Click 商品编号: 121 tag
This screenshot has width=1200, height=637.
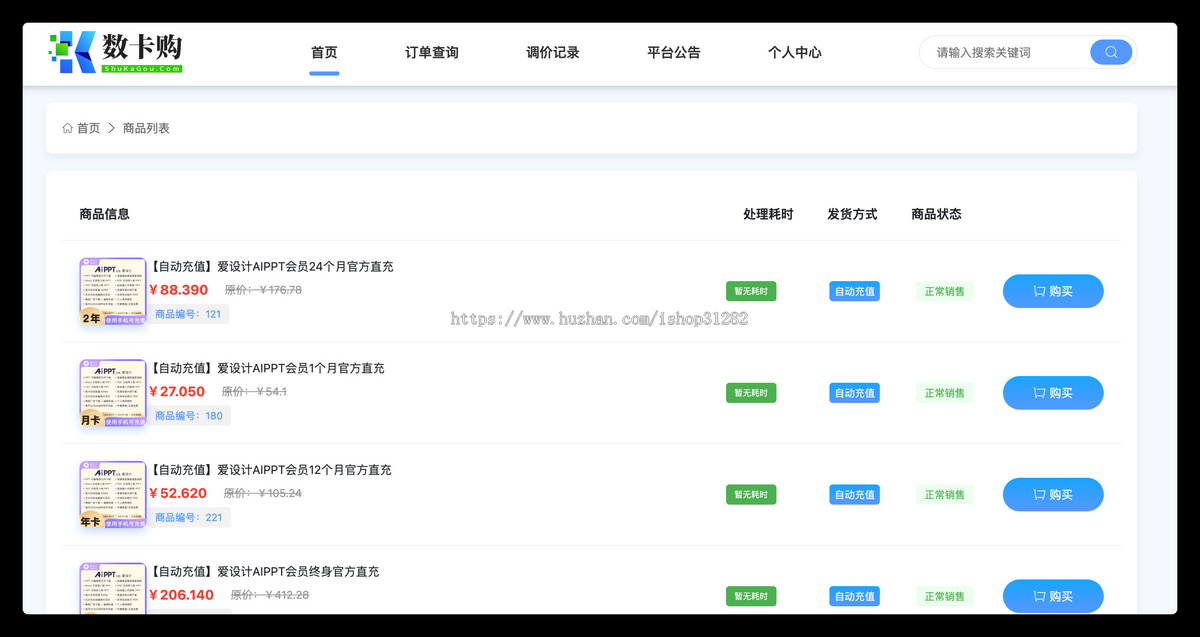[188, 314]
